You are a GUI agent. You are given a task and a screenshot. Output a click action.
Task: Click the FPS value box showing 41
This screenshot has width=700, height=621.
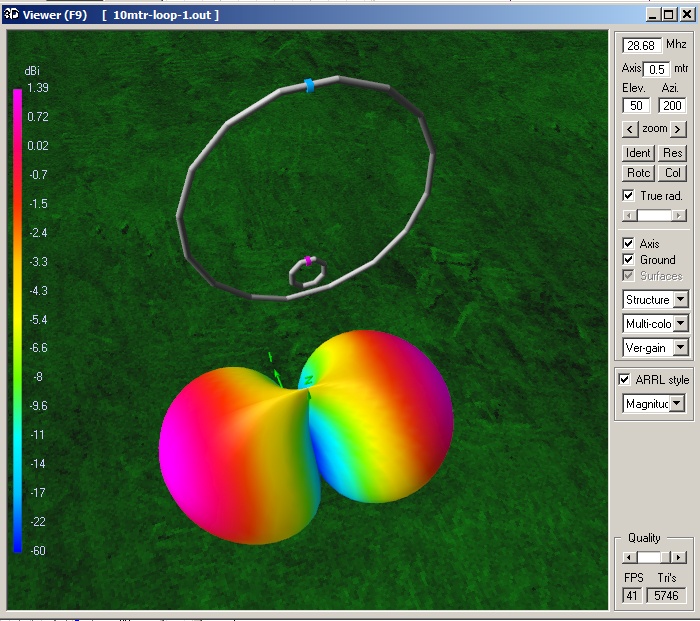[632, 596]
